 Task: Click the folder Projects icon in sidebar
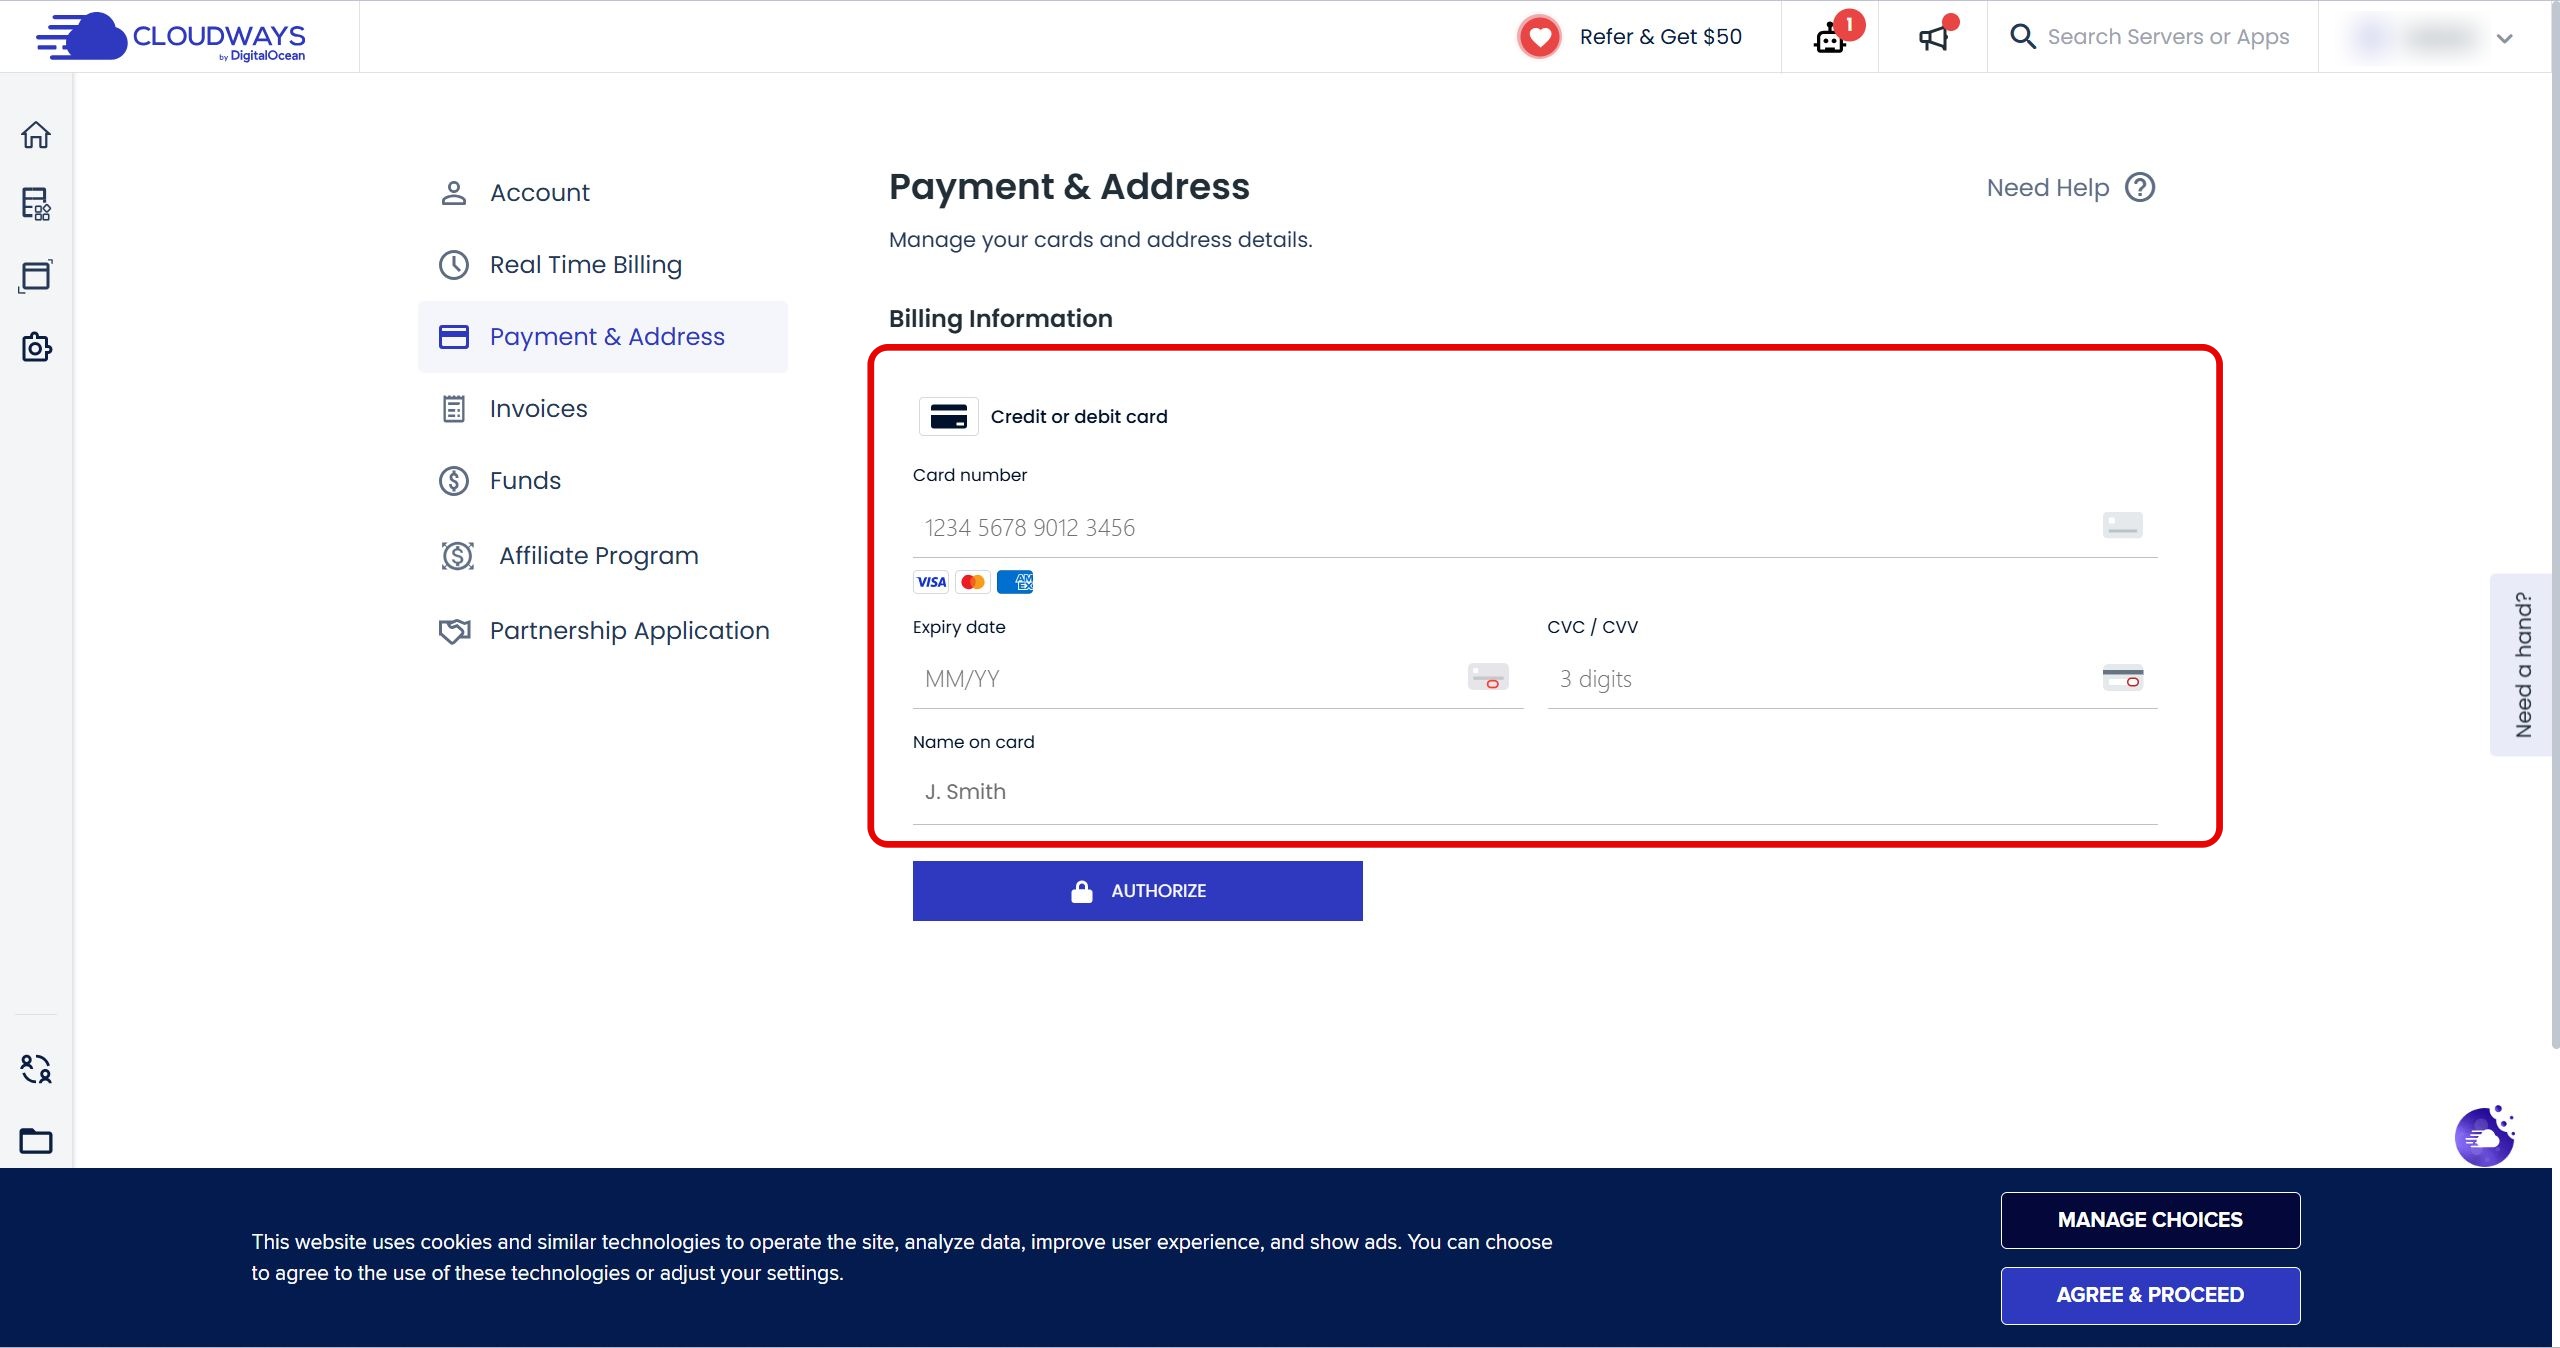click(36, 1140)
